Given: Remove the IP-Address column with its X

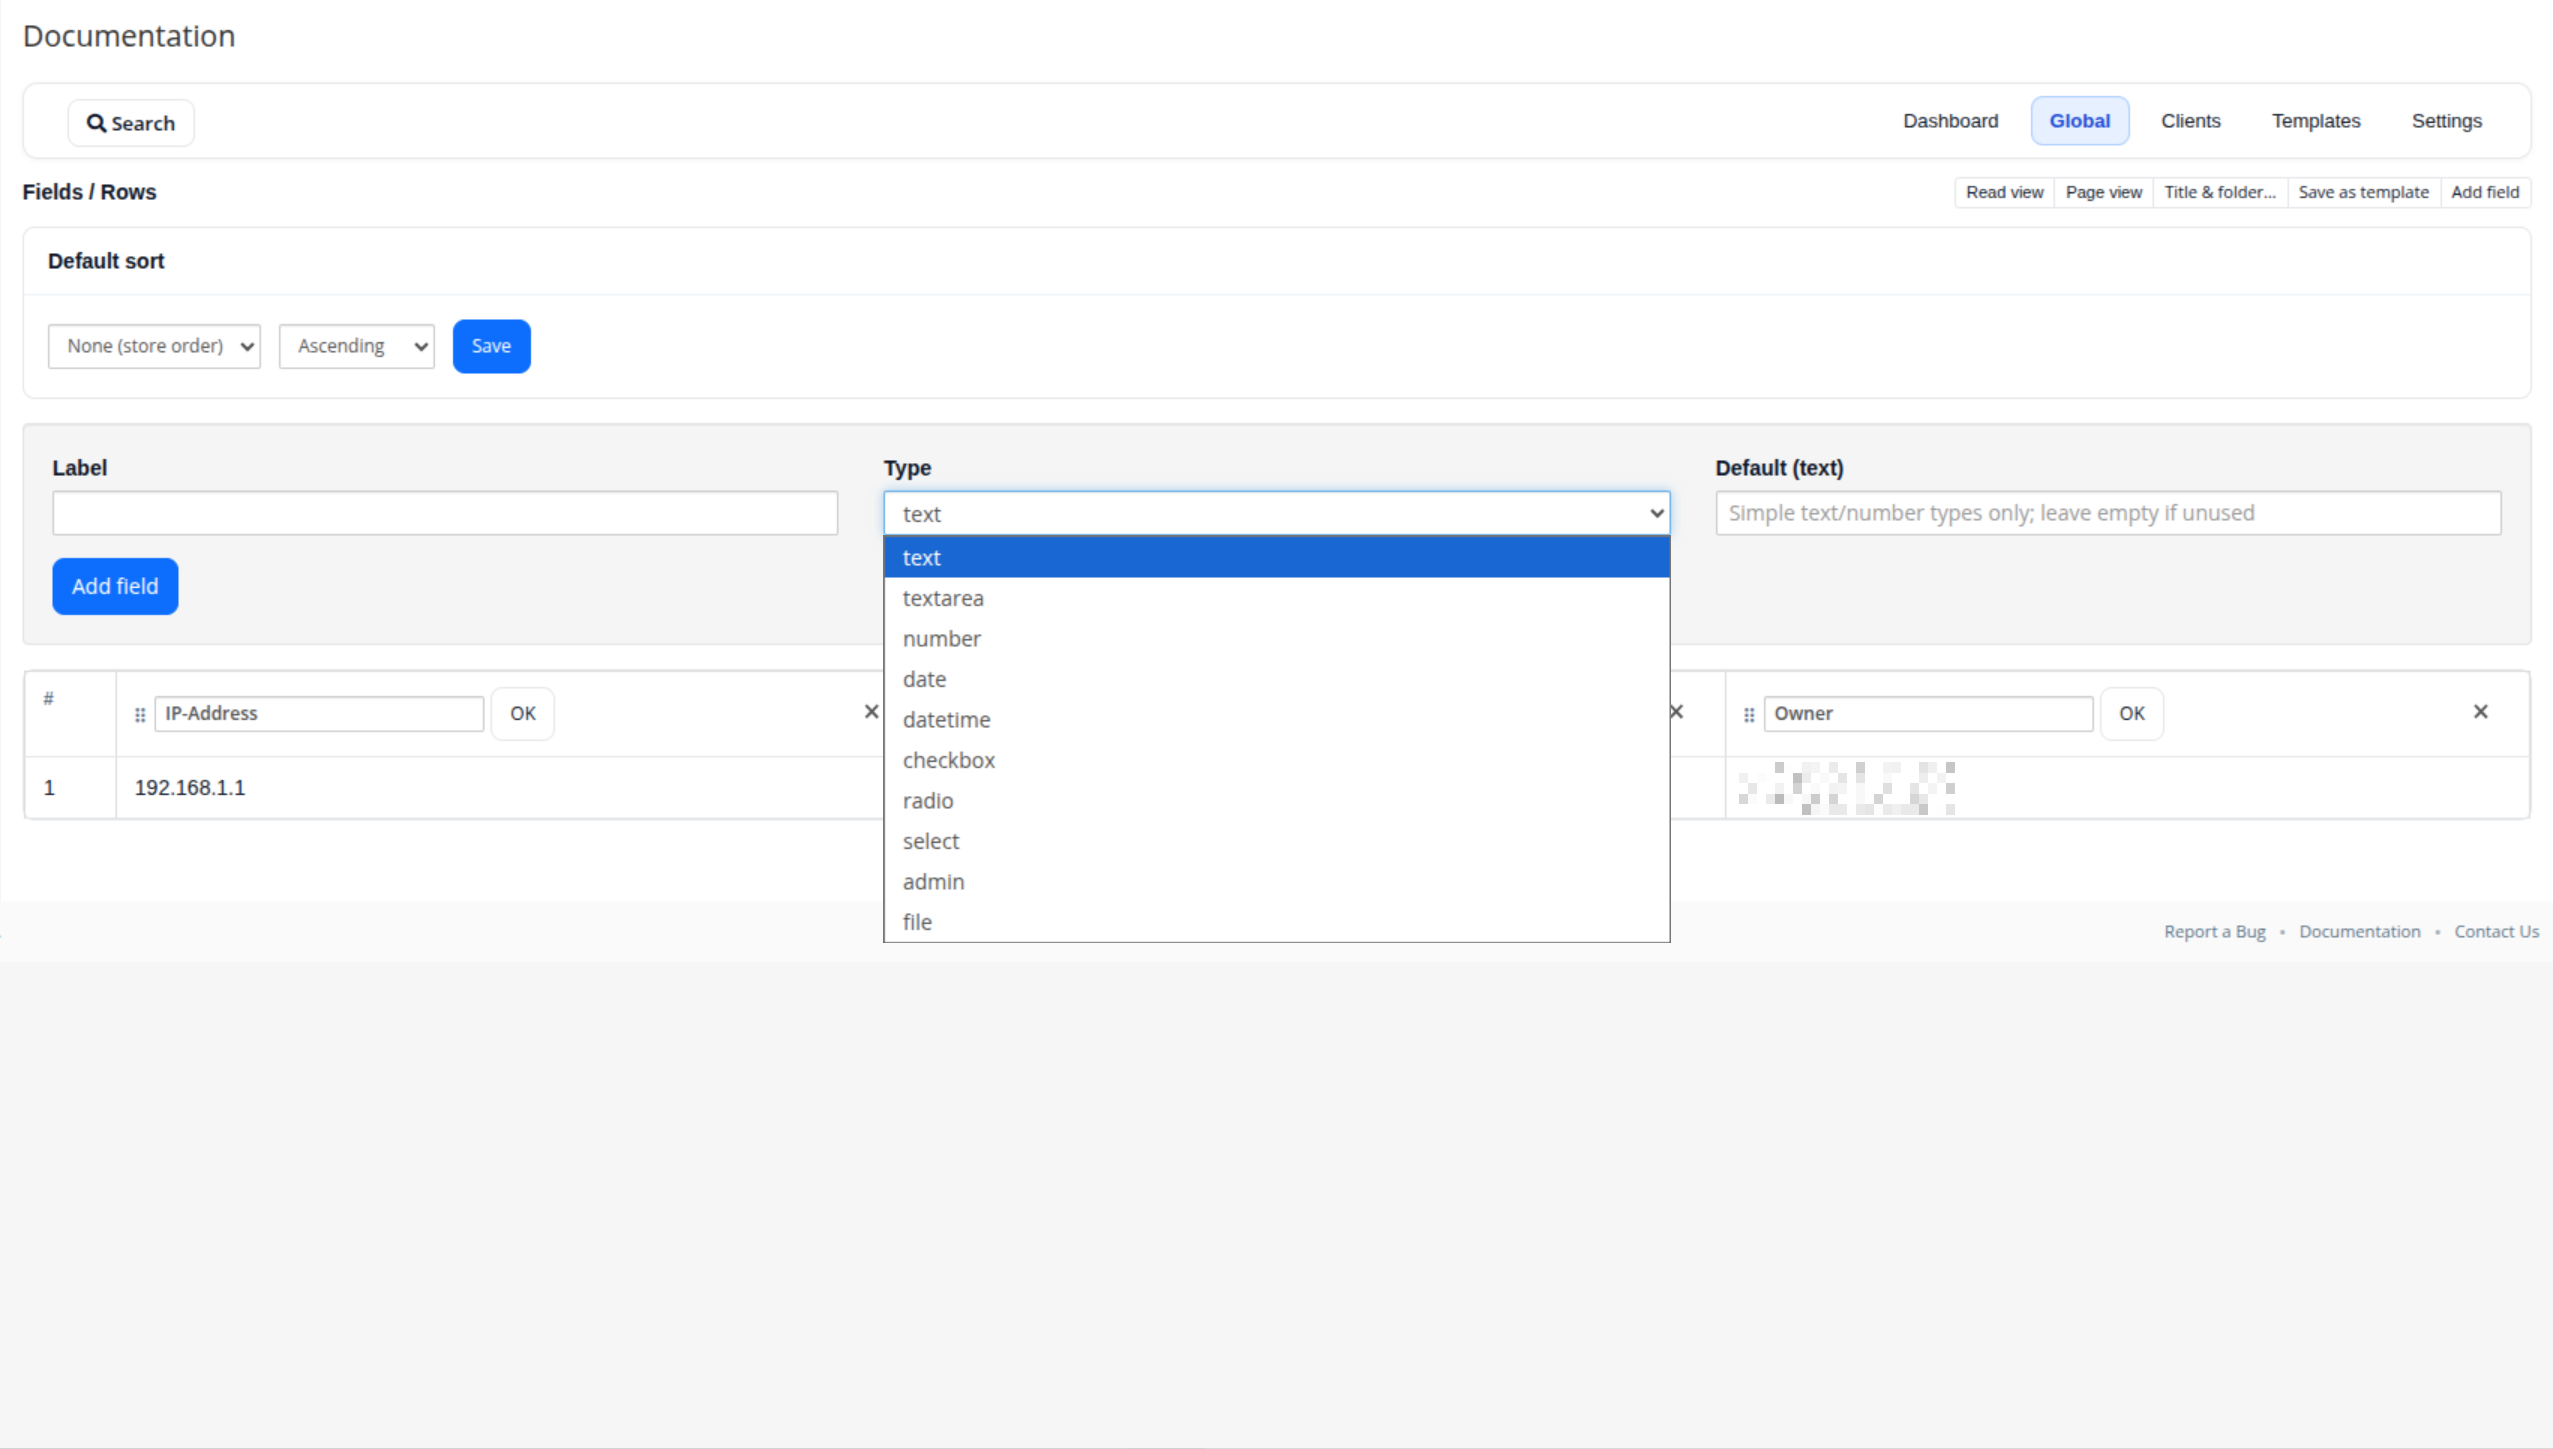Looking at the screenshot, I should [871, 712].
